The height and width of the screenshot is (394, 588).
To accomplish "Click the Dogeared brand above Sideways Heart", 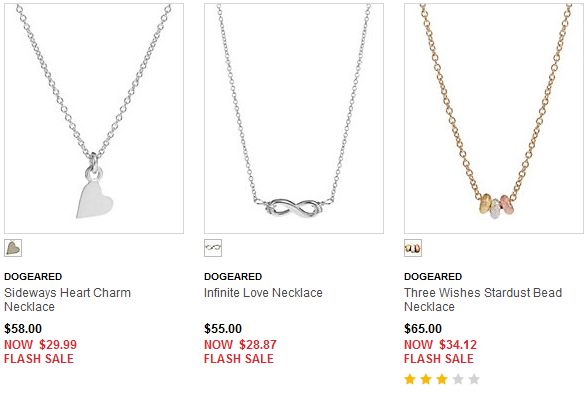I will coord(33,277).
